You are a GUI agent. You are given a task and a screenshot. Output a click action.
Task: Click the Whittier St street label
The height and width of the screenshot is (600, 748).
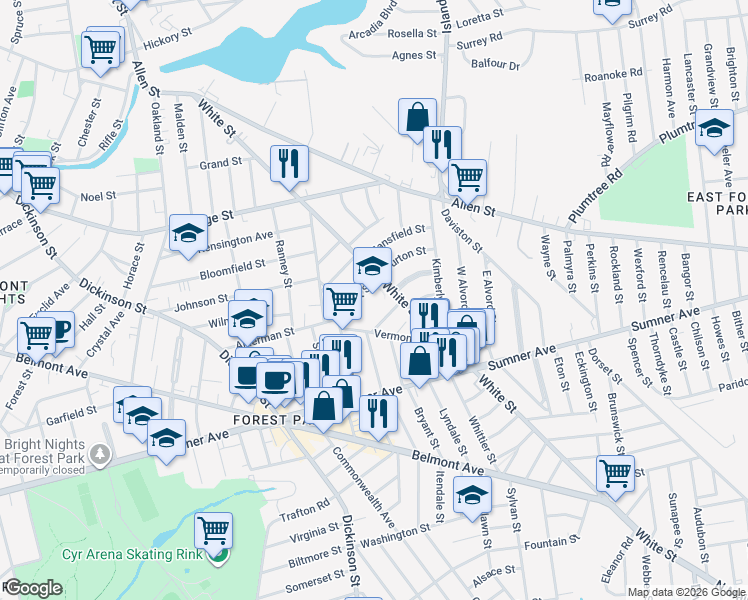[482, 439]
